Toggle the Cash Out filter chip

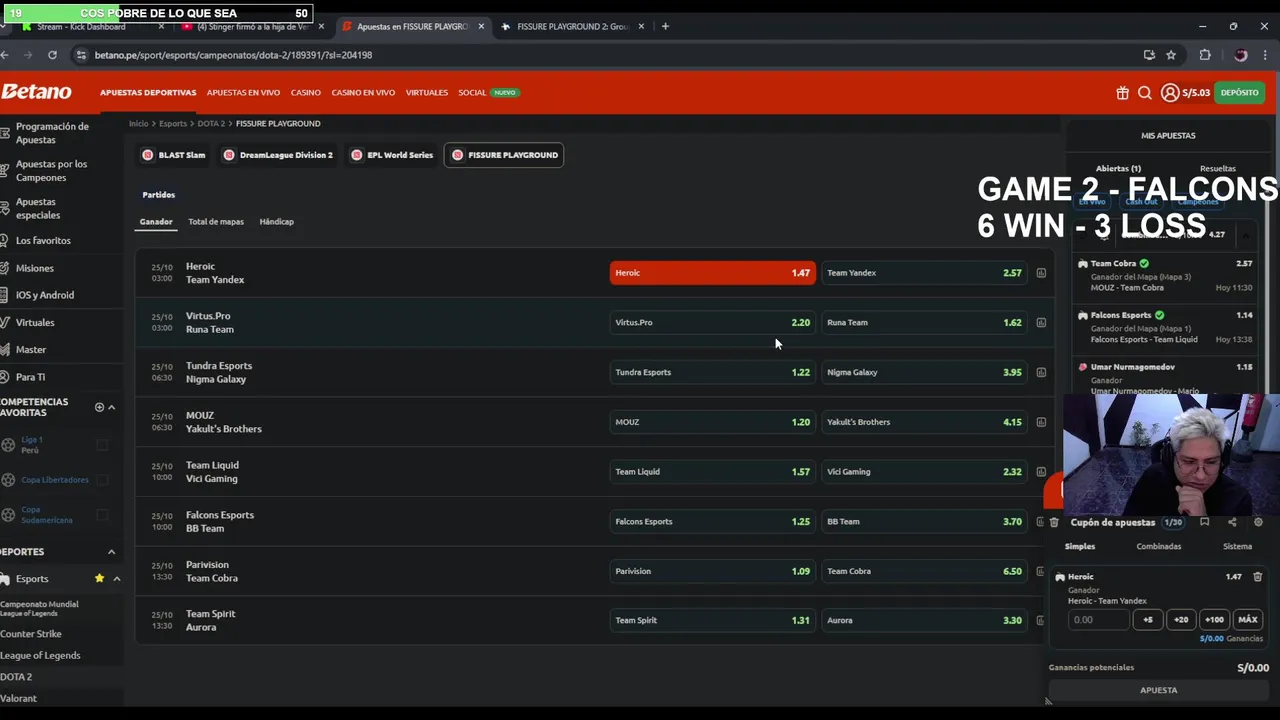coord(1141,201)
